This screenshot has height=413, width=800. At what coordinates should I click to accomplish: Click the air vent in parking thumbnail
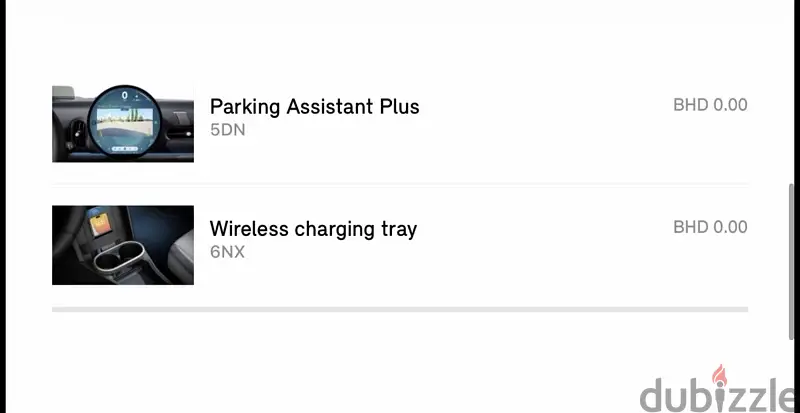click(x=78, y=134)
